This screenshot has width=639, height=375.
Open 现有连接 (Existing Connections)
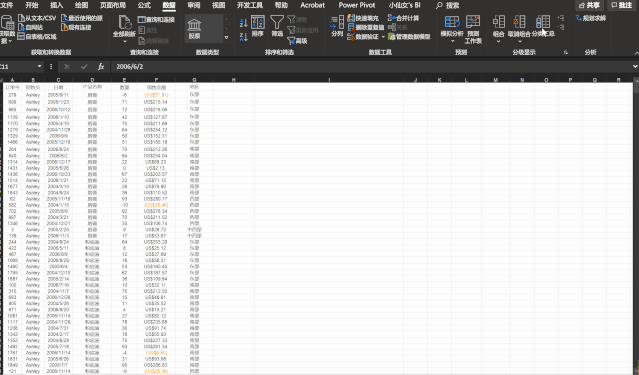pyautogui.click(x=76, y=27)
